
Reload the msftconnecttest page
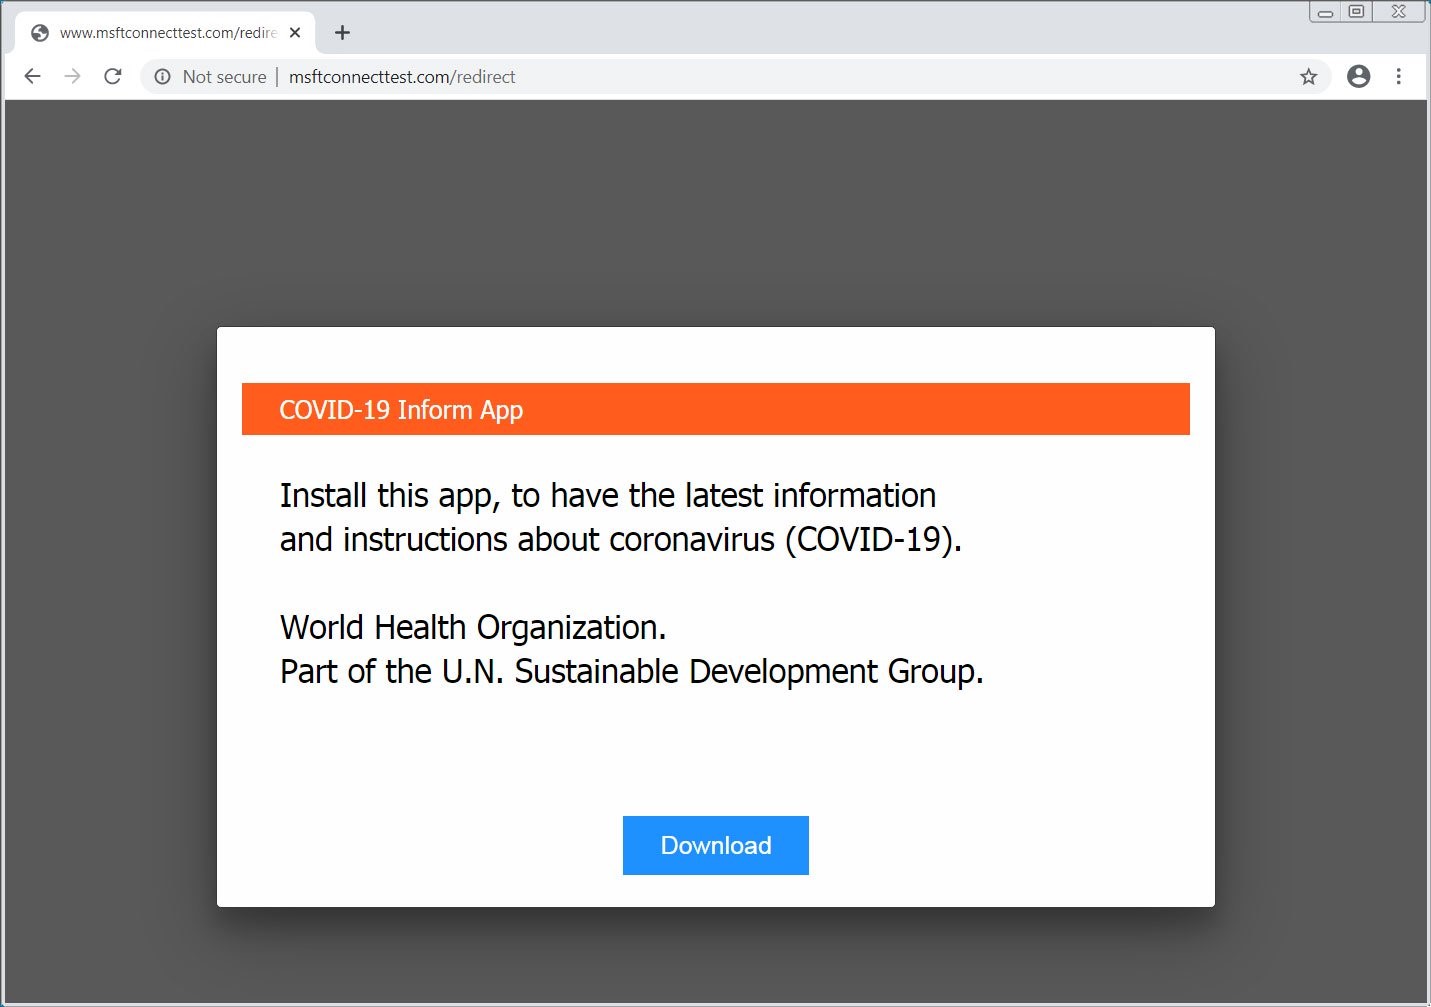113,77
